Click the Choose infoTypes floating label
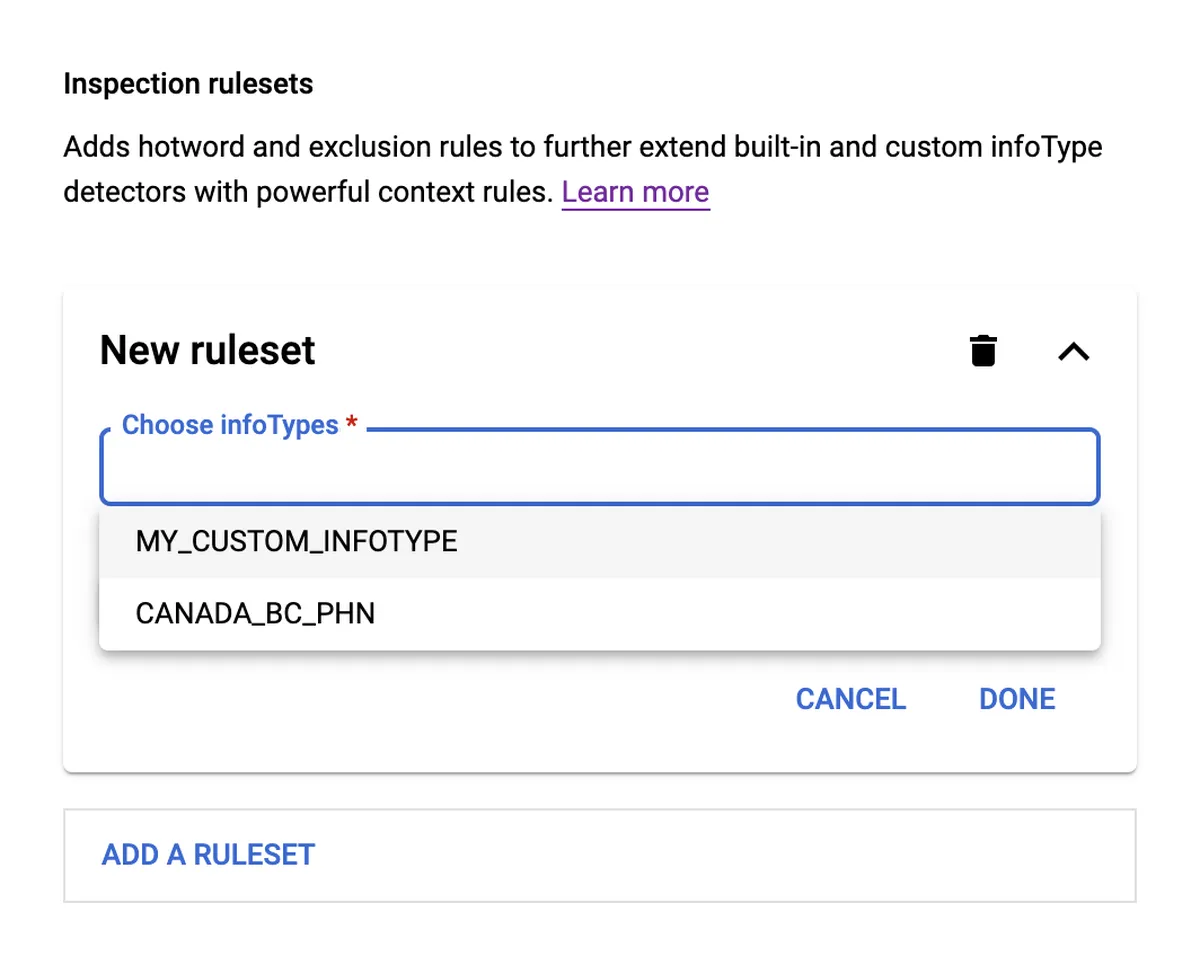 (x=230, y=425)
